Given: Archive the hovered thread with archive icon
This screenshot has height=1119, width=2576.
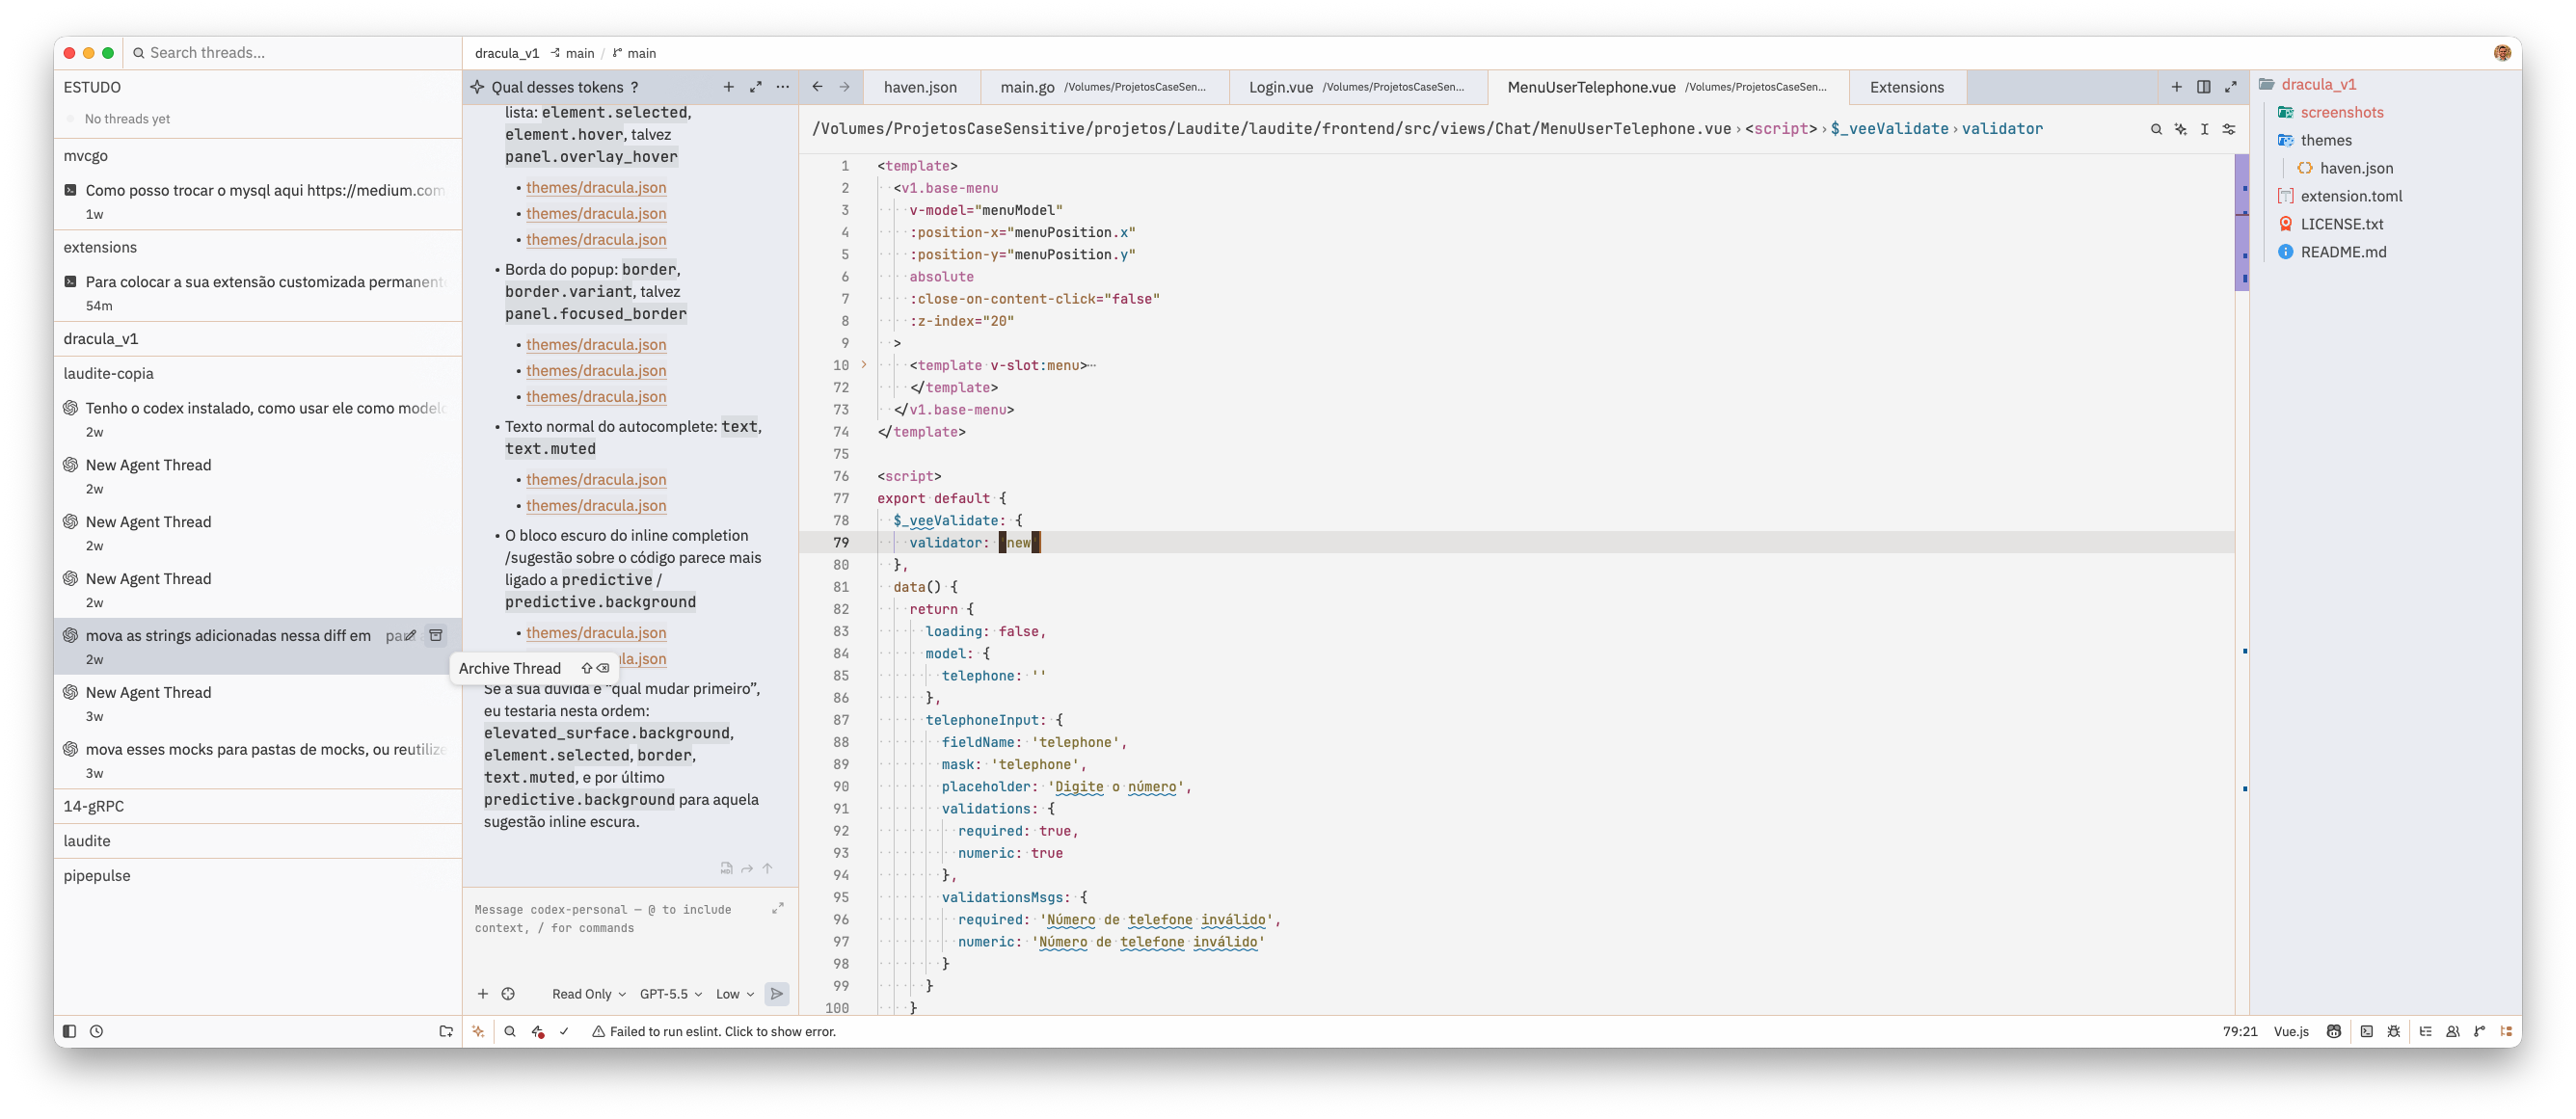Looking at the screenshot, I should click(x=436, y=635).
